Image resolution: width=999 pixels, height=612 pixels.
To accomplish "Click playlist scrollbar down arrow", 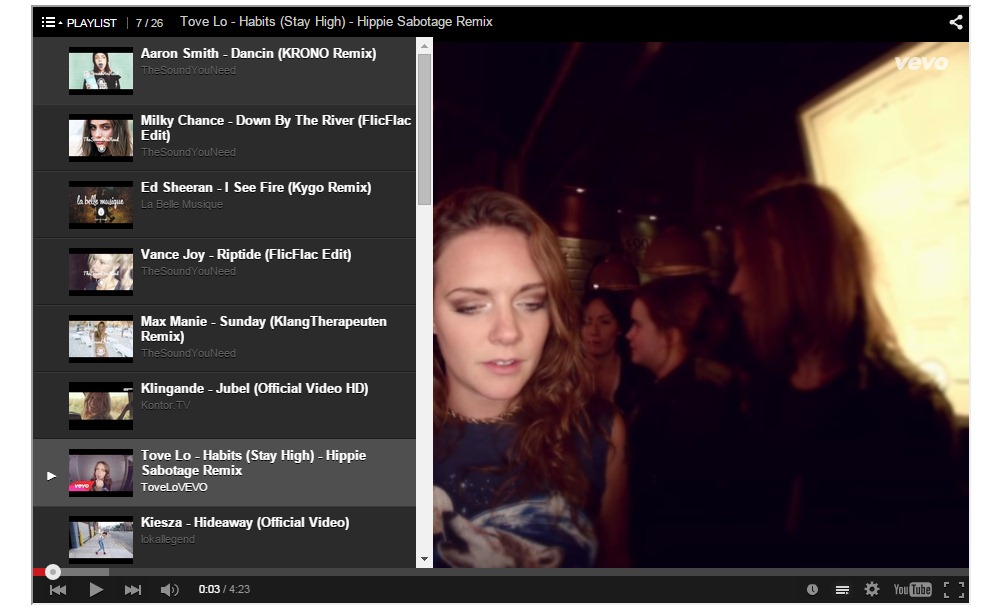I will click(x=424, y=559).
